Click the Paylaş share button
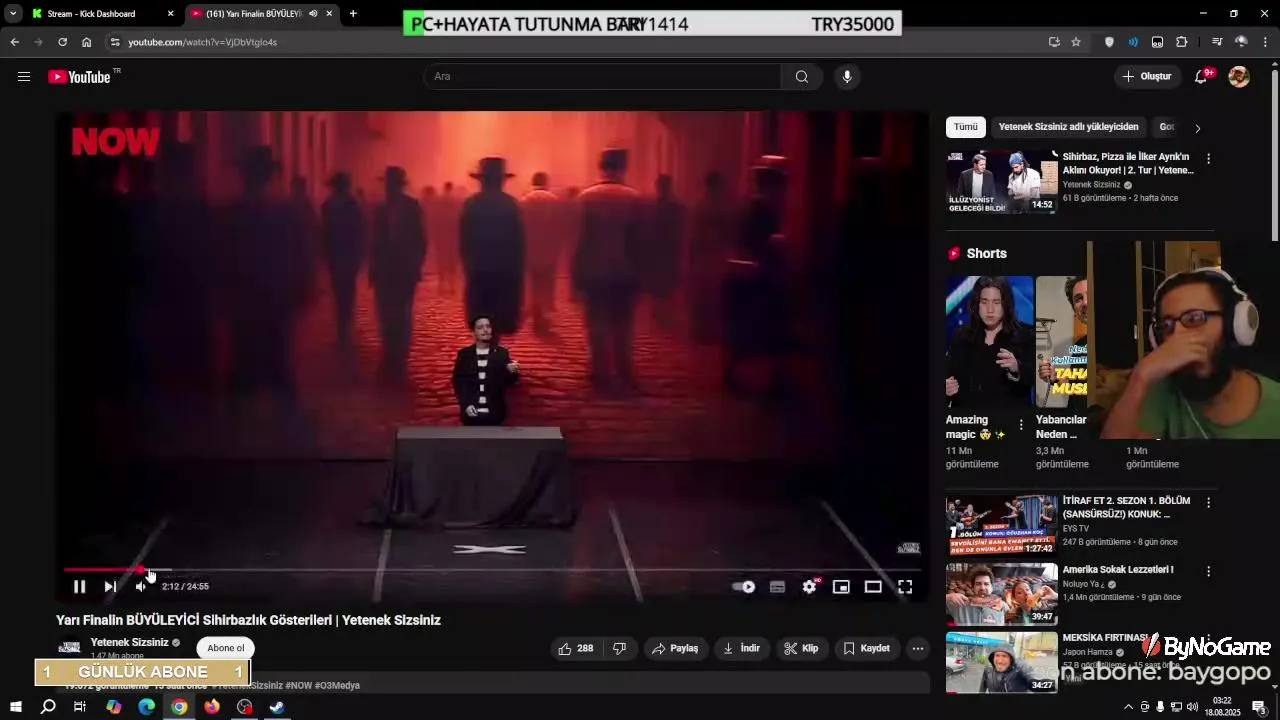 click(x=675, y=649)
